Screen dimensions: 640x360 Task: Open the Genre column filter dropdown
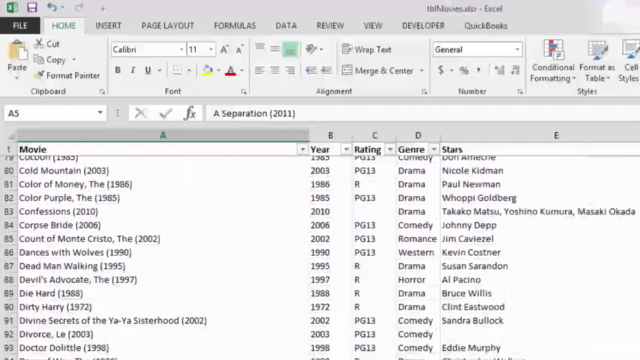pyautogui.click(x=434, y=149)
